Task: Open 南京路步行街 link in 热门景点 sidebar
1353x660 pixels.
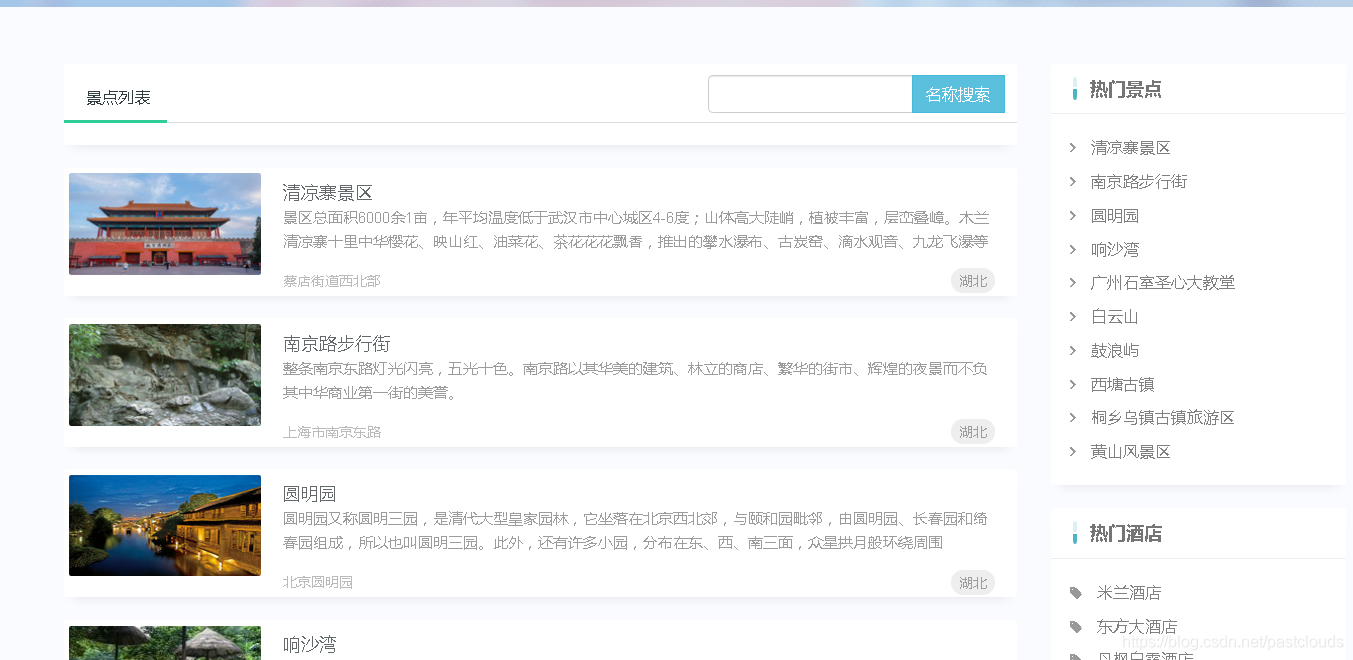Action: pos(1139,182)
